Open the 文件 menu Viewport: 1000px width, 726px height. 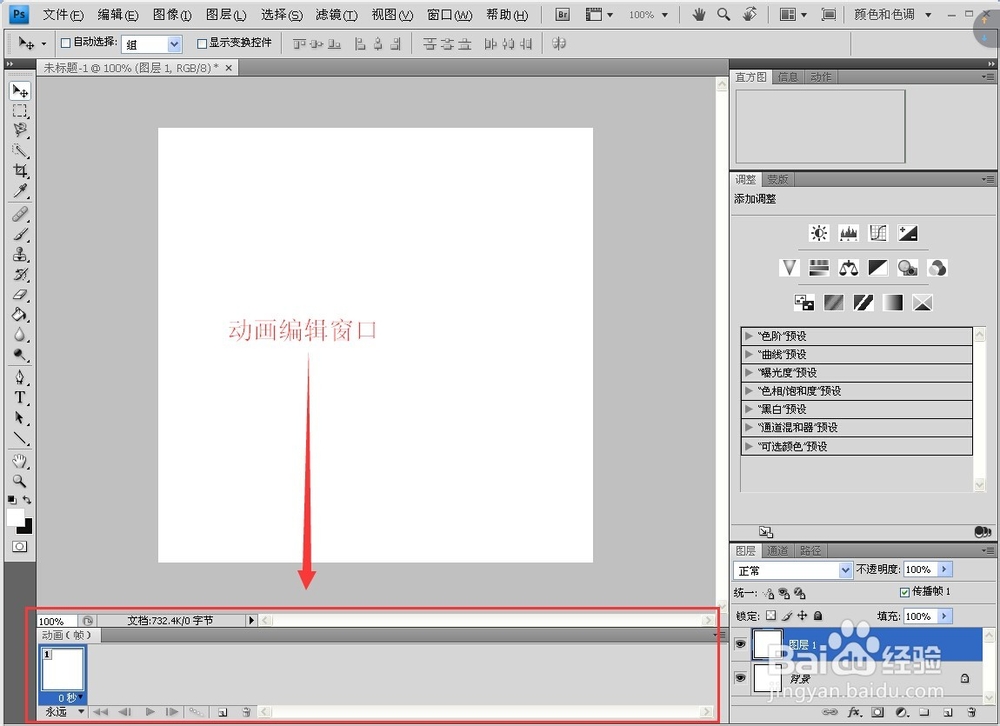click(62, 15)
